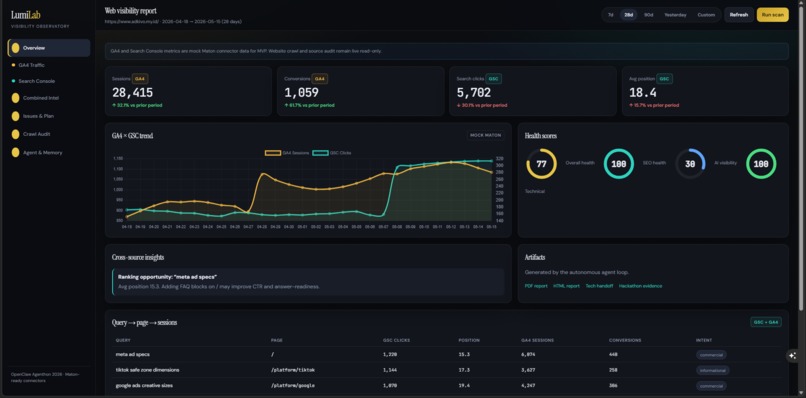
Task: Click the GSC badge on Search clicks card
Action: coord(493,79)
